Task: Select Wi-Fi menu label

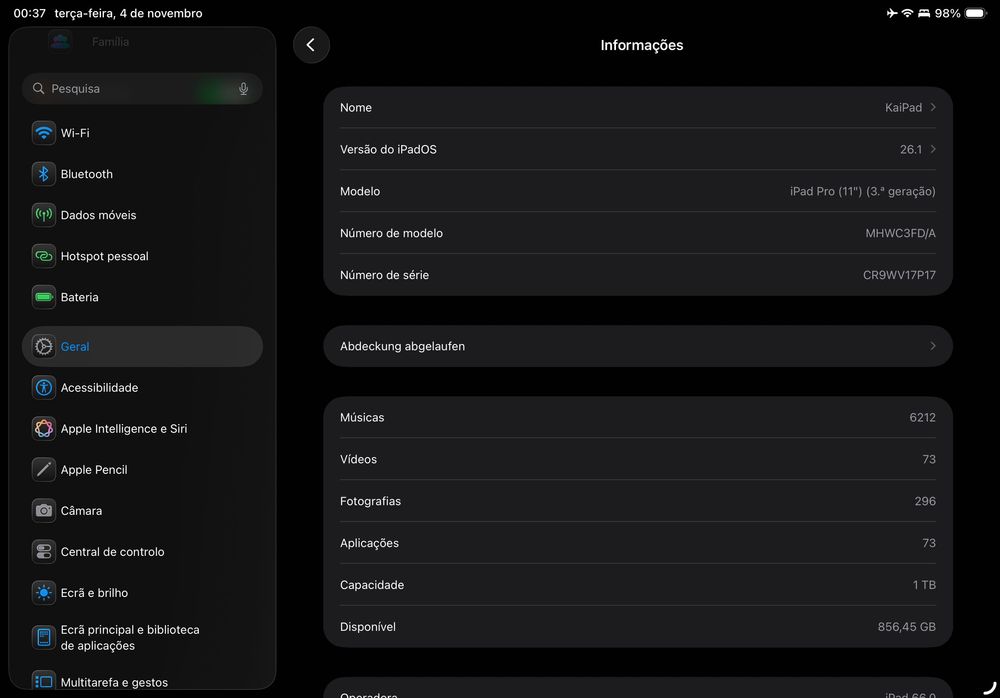Action: (x=75, y=133)
